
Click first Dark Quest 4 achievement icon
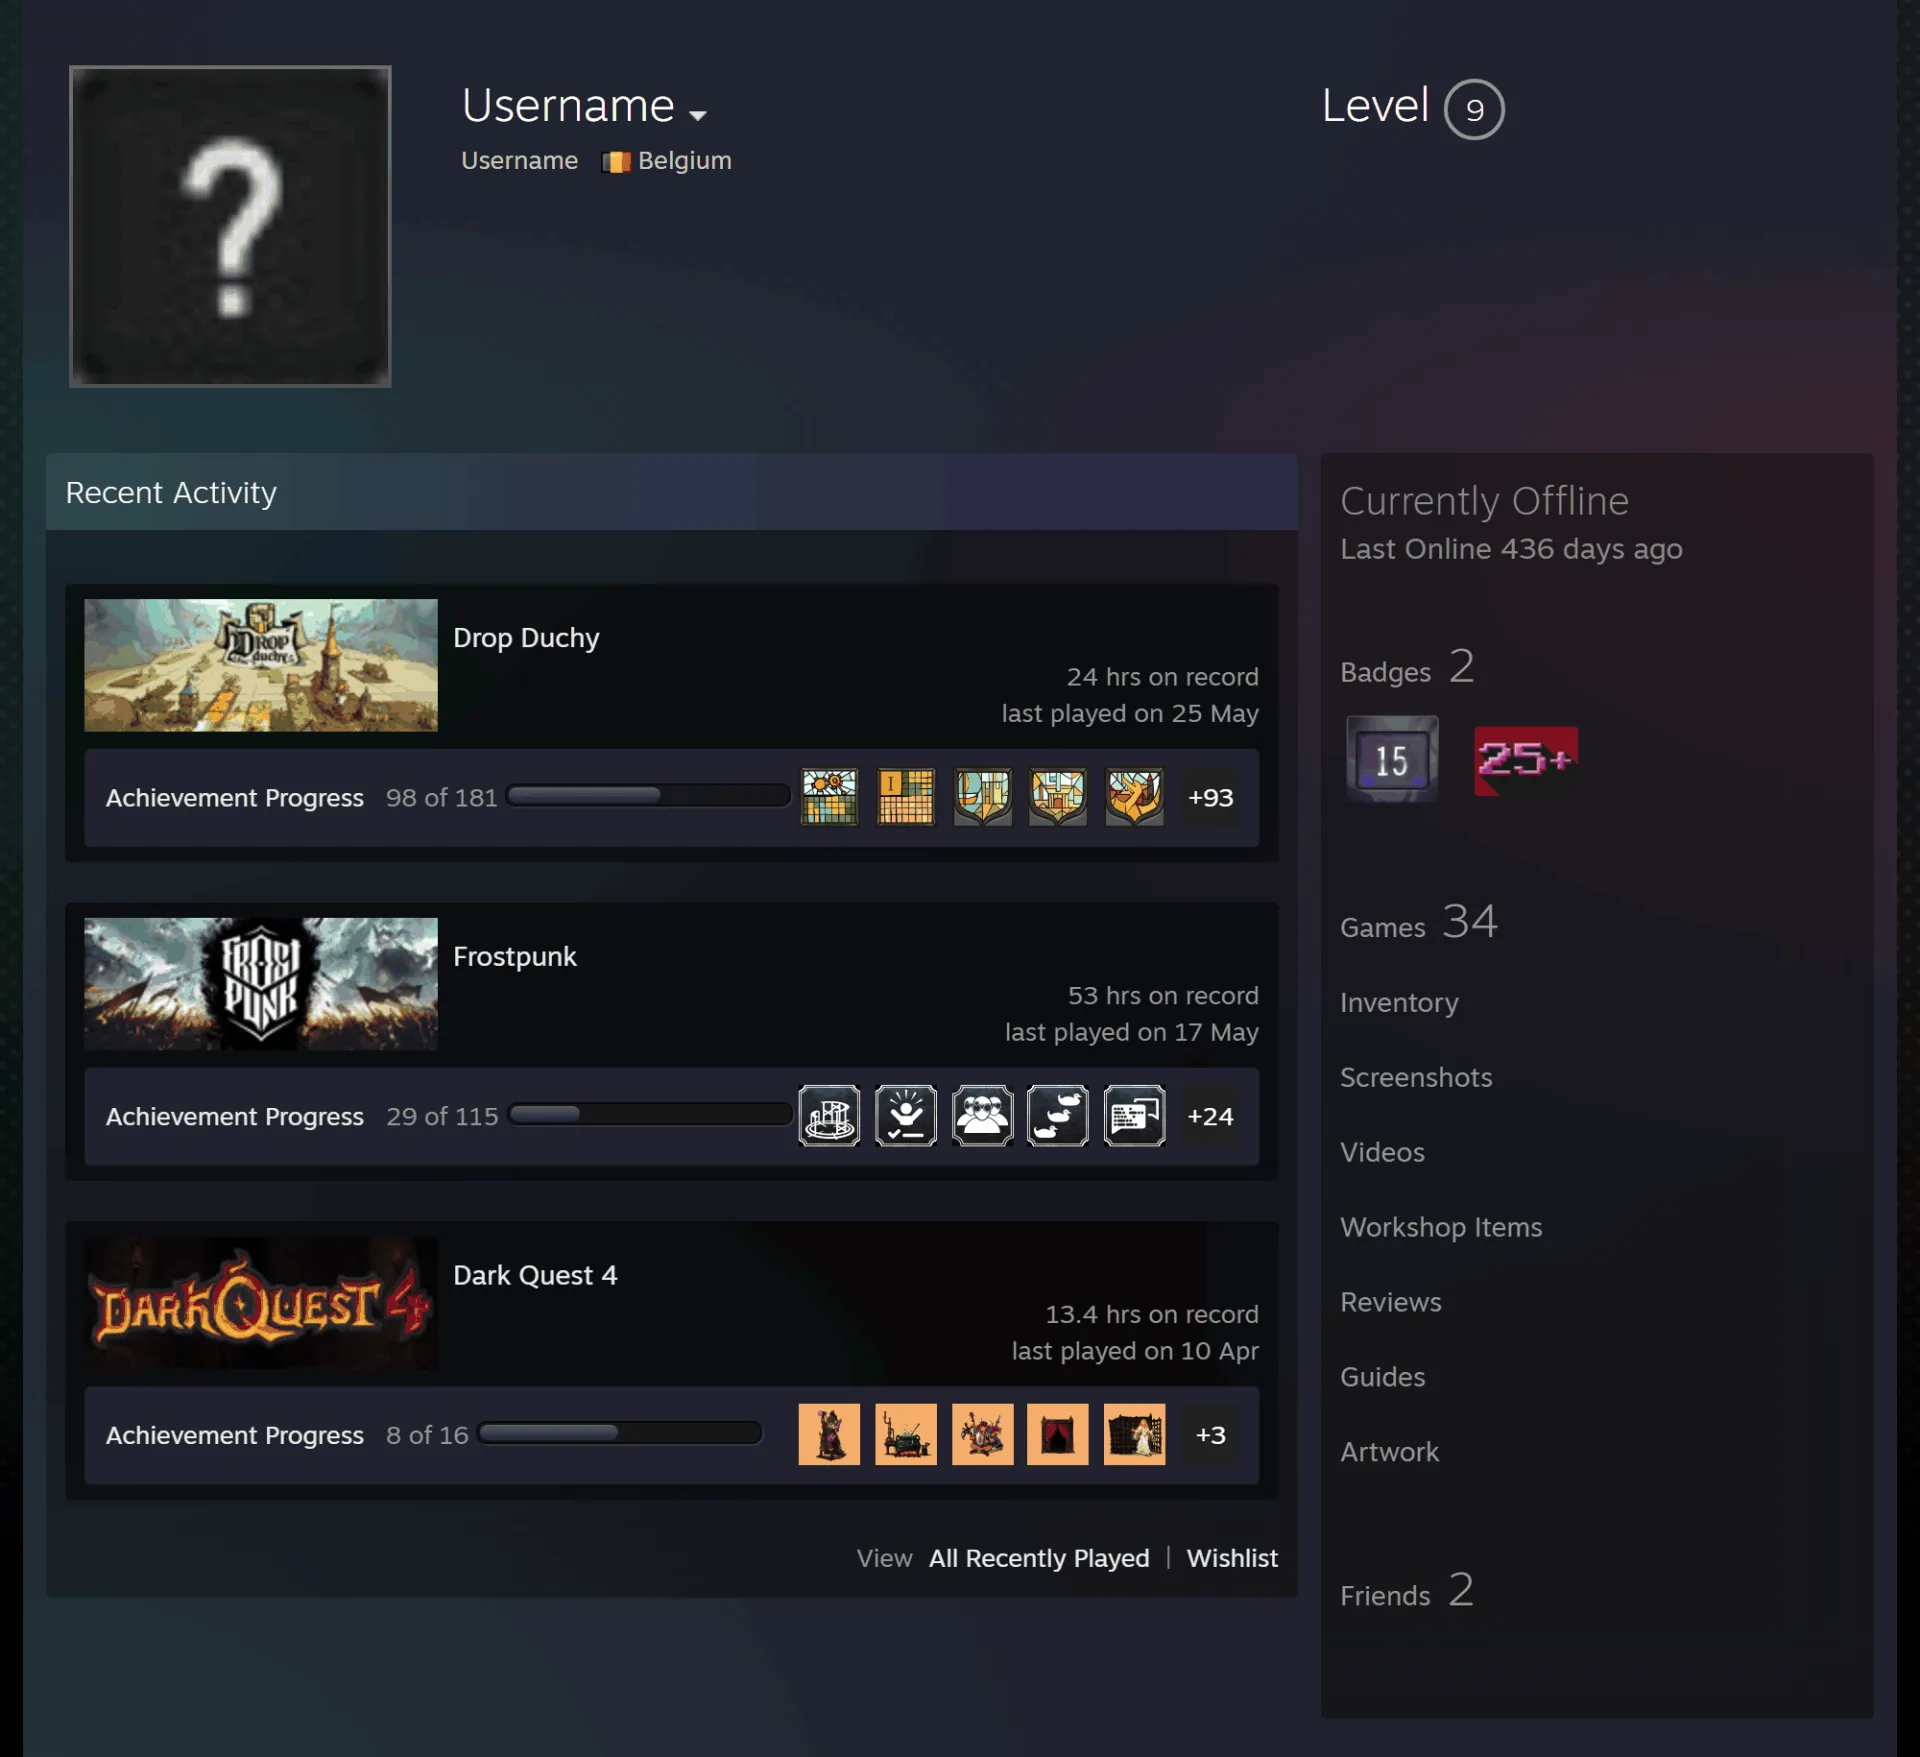[829, 1434]
